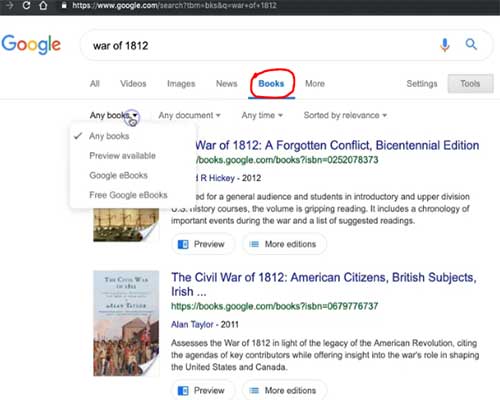Open the More search categories menu
The image size is (500, 400).
315,84
